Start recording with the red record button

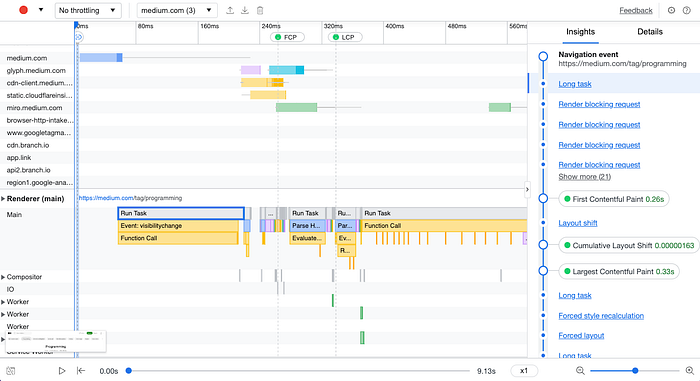(x=23, y=10)
